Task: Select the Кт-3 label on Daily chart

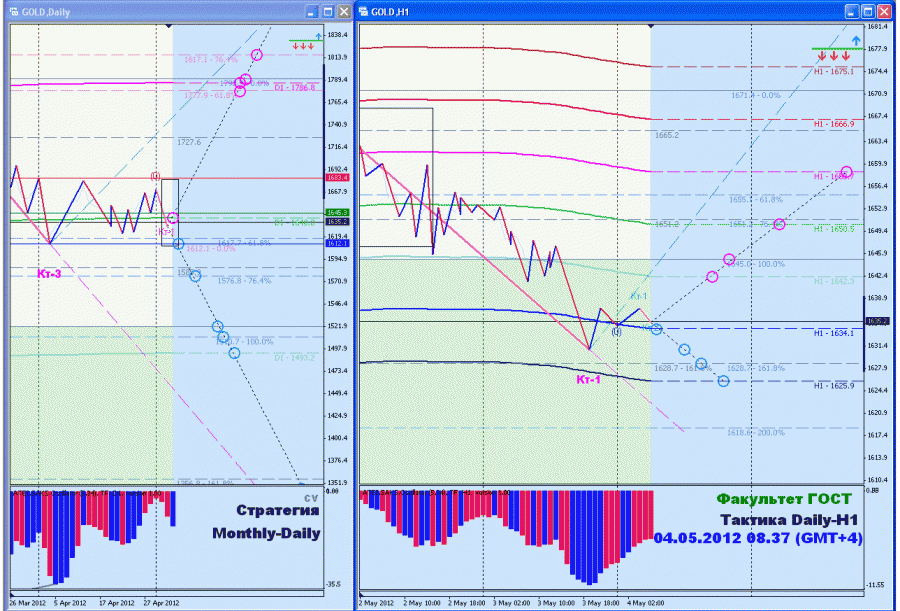Action: point(49,274)
